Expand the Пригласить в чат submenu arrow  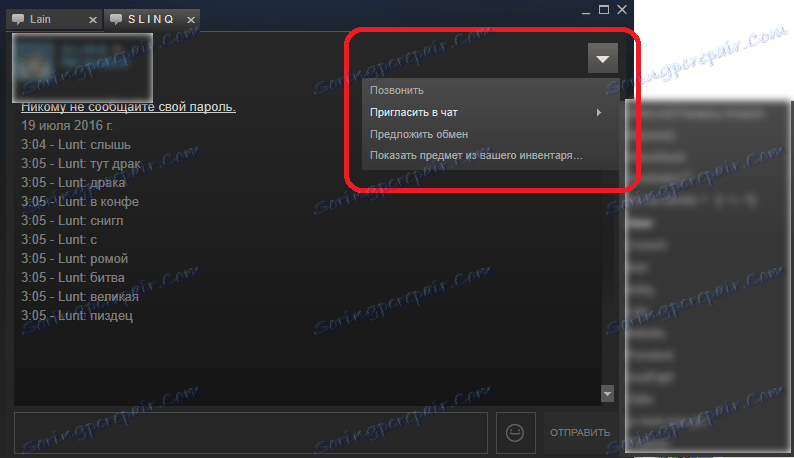599,112
